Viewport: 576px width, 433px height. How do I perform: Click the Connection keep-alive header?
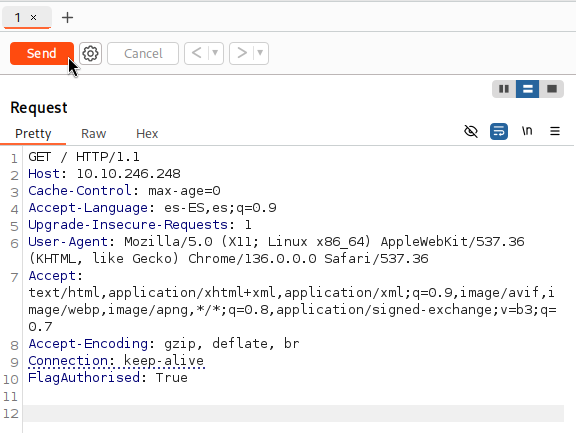tap(116, 361)
